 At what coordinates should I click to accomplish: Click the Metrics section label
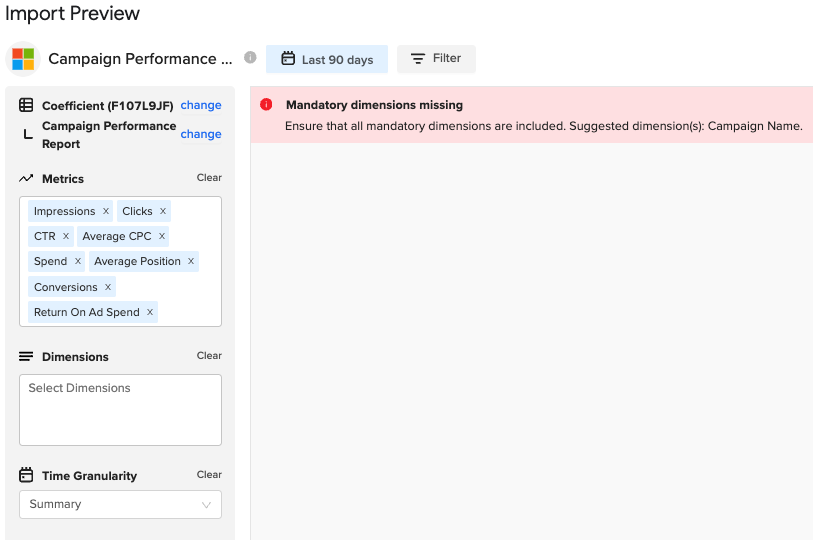click(63, 179)
